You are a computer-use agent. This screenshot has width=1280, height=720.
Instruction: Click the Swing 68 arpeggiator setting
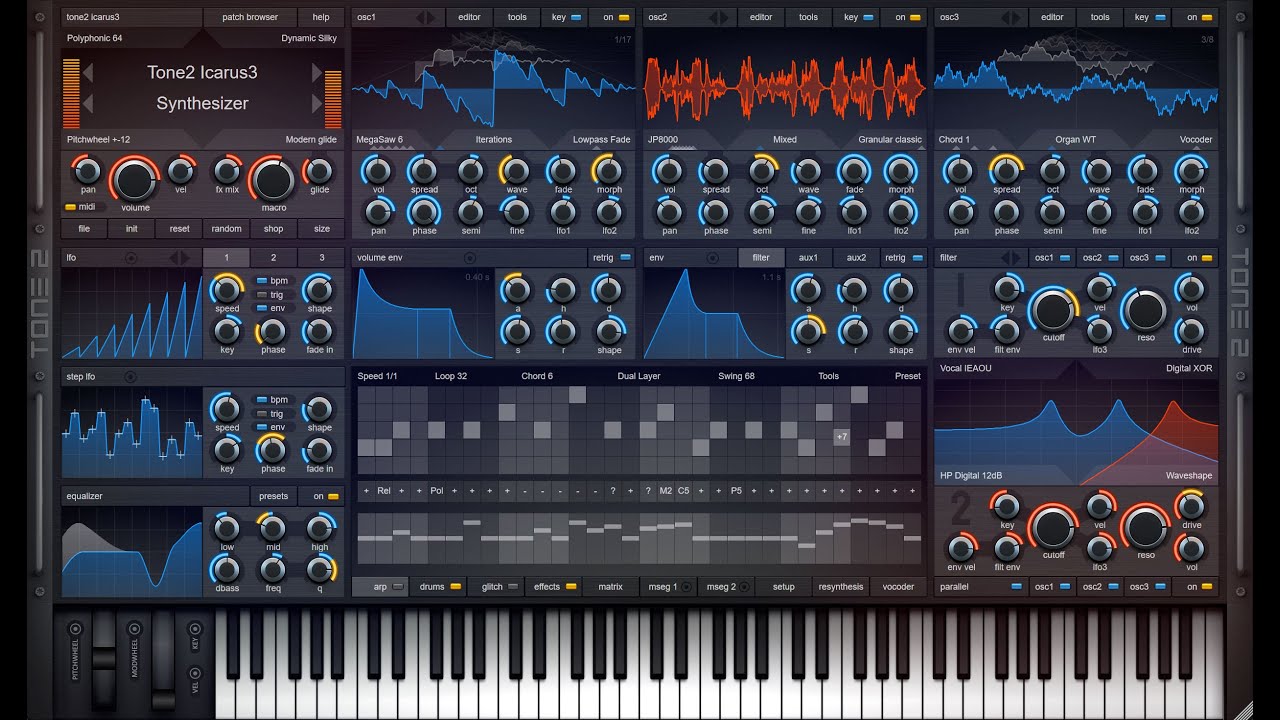click(736, 376)
